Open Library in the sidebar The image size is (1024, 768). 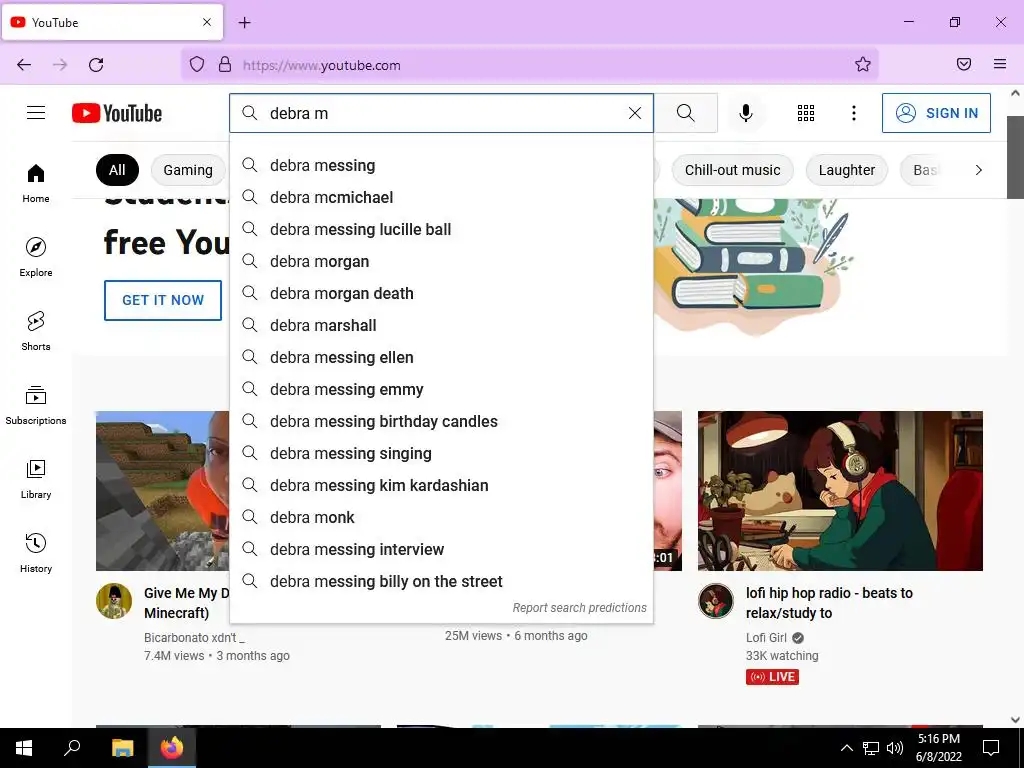pos(36,479)
